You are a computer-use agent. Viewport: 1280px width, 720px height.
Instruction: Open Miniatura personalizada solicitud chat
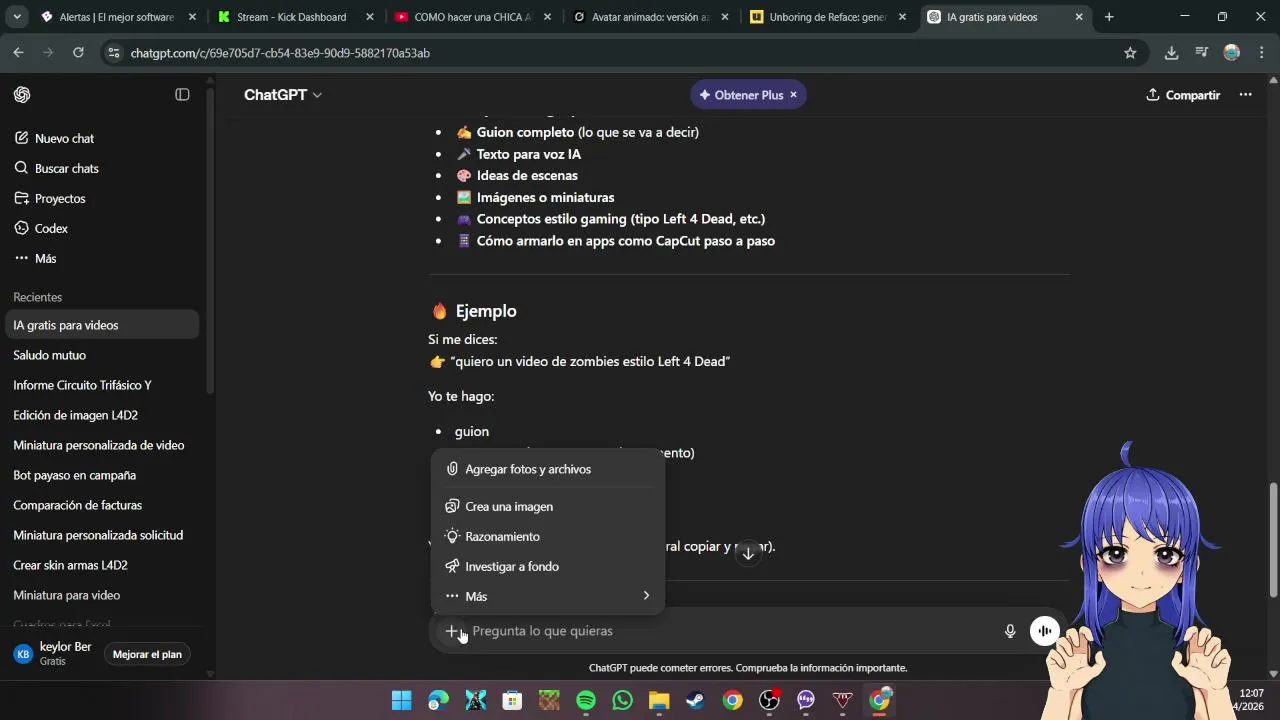click(x=102, y=535)
